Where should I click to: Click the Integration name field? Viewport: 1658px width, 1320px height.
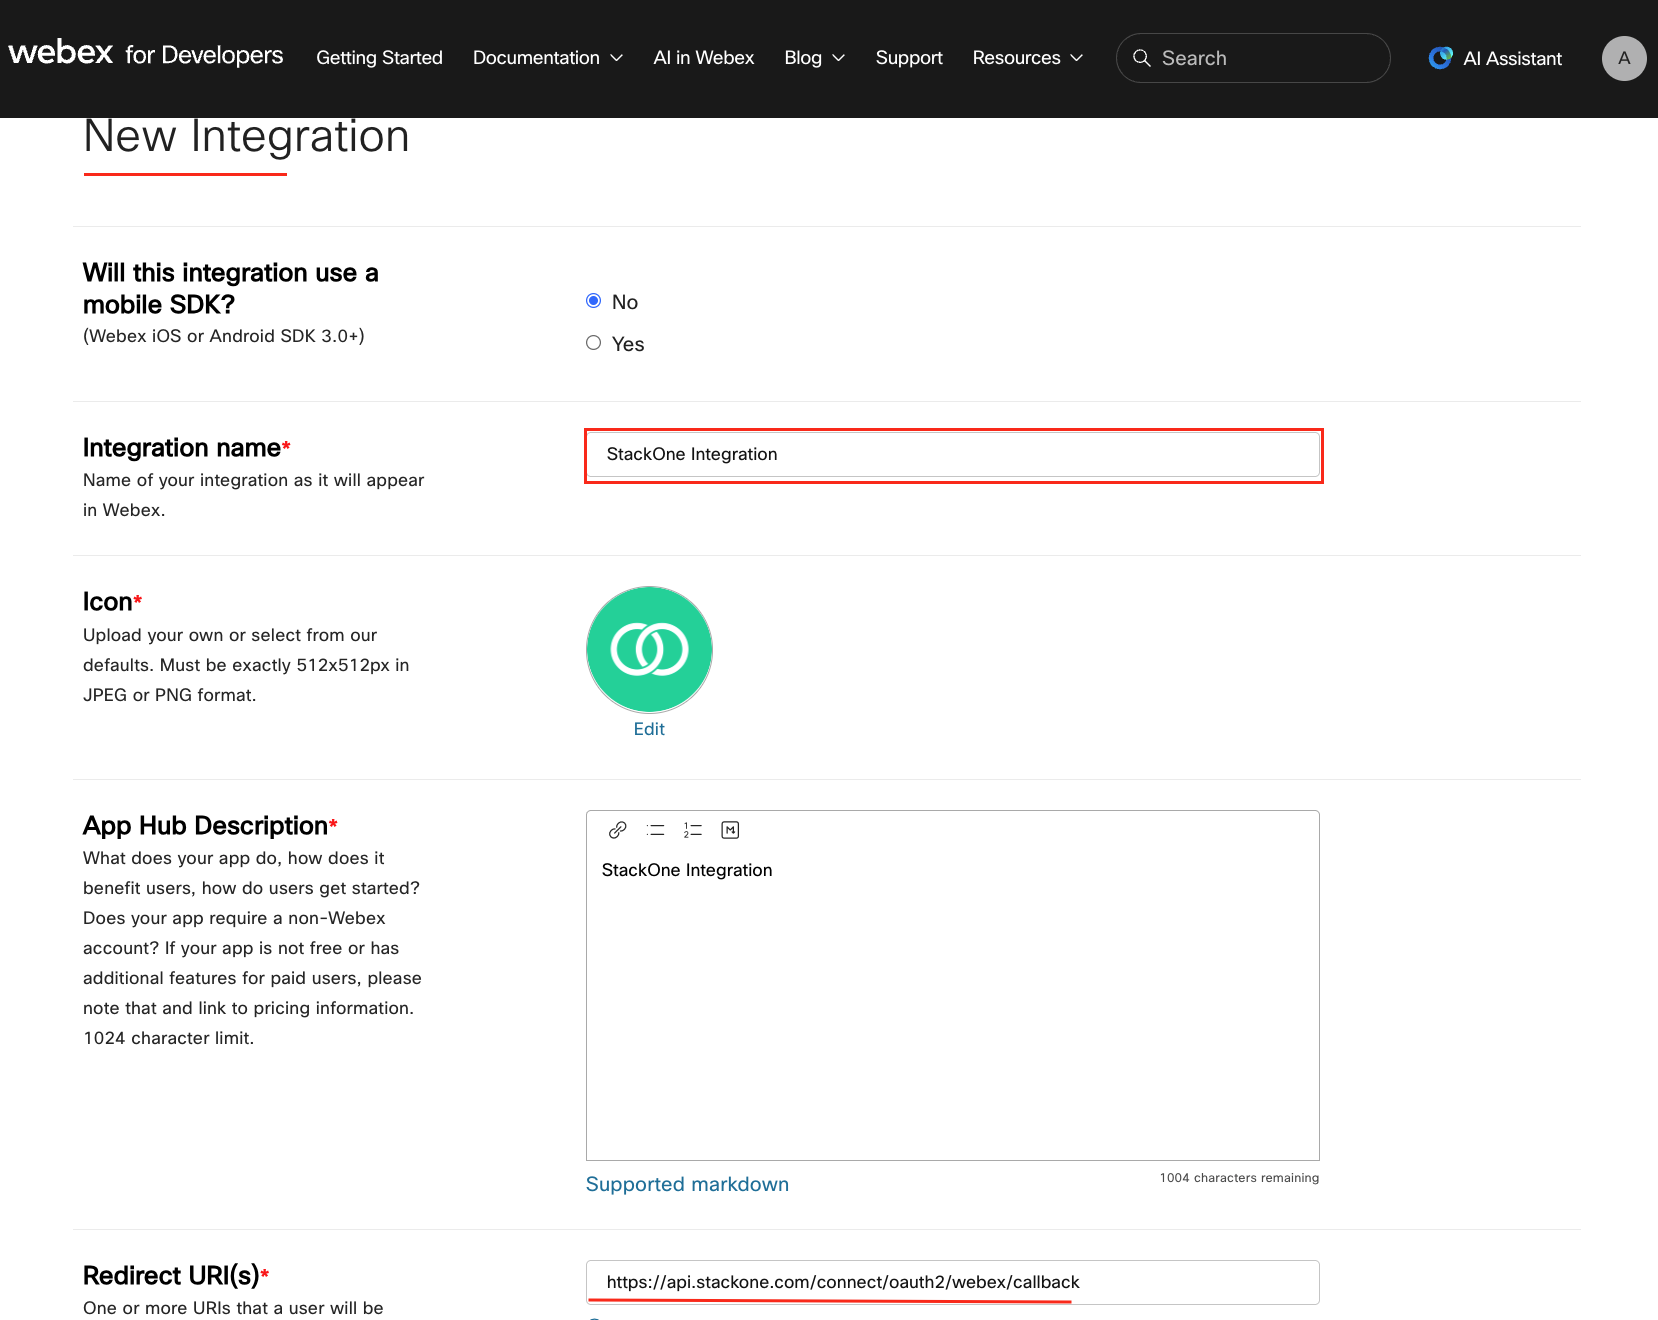[x=953, y=455]
